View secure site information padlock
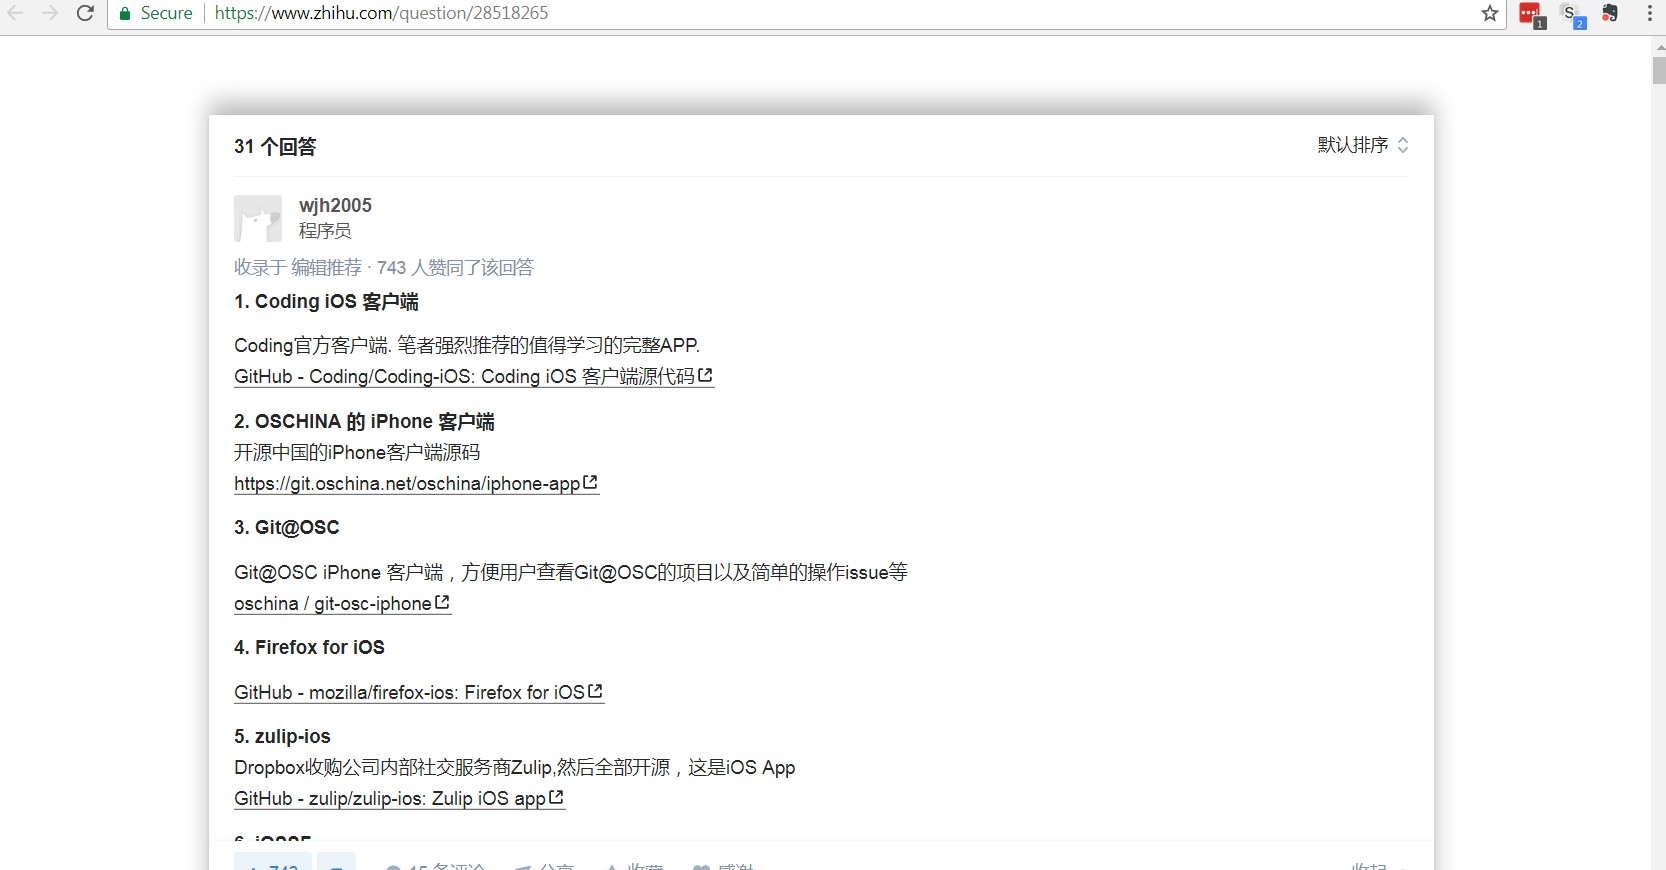Image resolution: width=1666 pixels, height=870 pixels. pos(125,13)
